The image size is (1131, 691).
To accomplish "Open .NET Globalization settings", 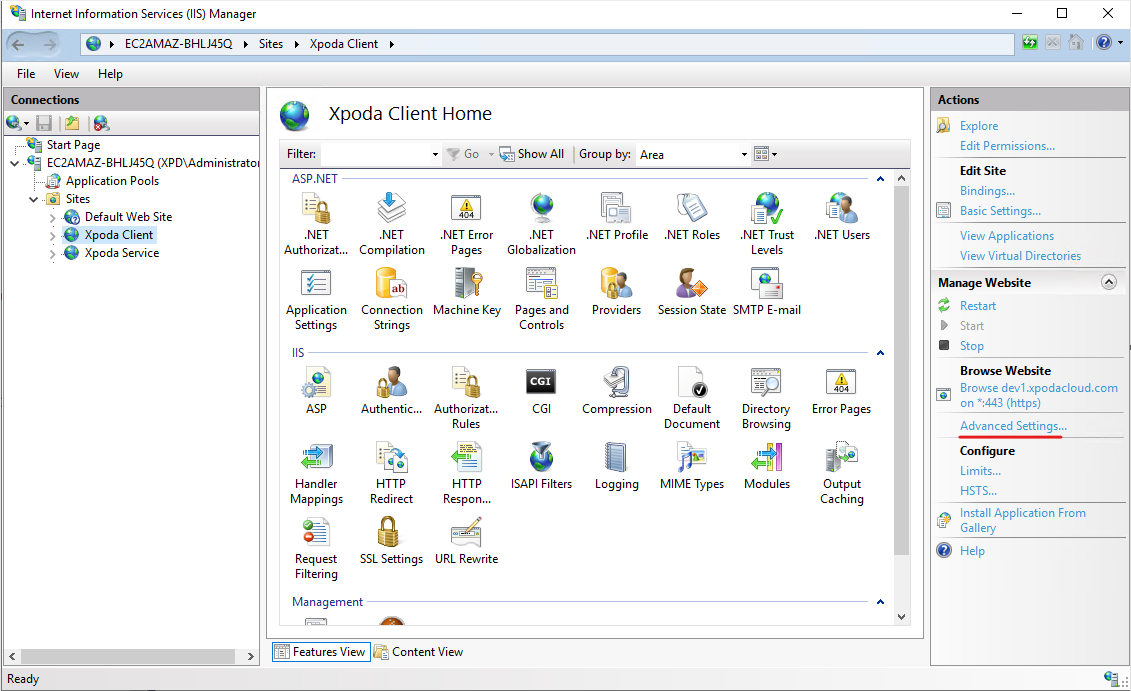I will coord(542,224).
